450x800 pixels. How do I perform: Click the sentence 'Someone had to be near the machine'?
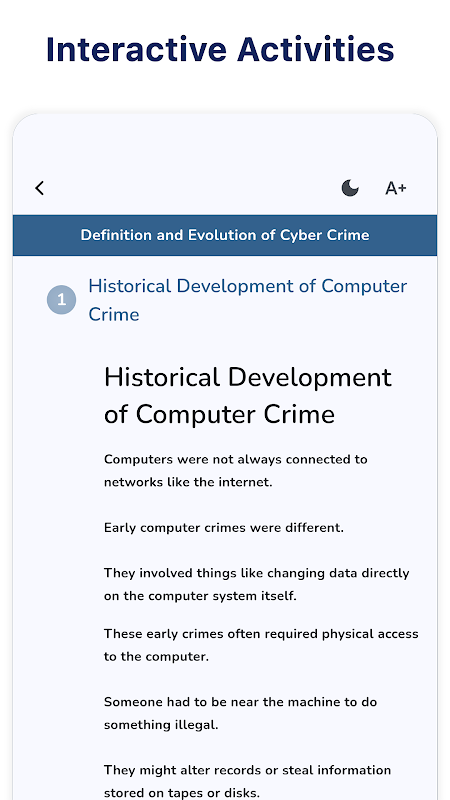[240, 713]
